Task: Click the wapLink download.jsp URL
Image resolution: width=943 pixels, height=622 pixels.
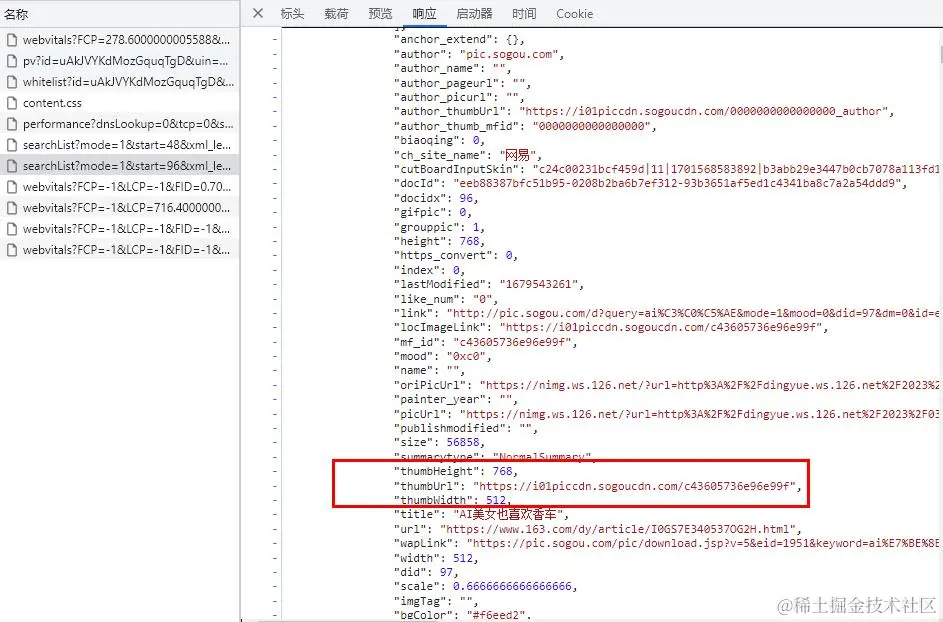Action: (702, 543)
